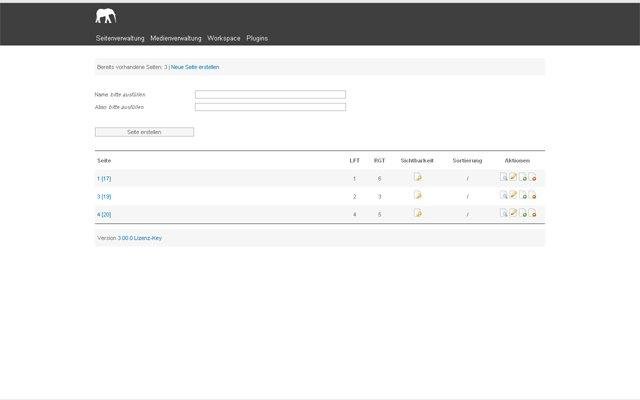Click preview magnifier icon in row 1 [17]
This screenshot has height=400, width=640.
click(504, 177)
